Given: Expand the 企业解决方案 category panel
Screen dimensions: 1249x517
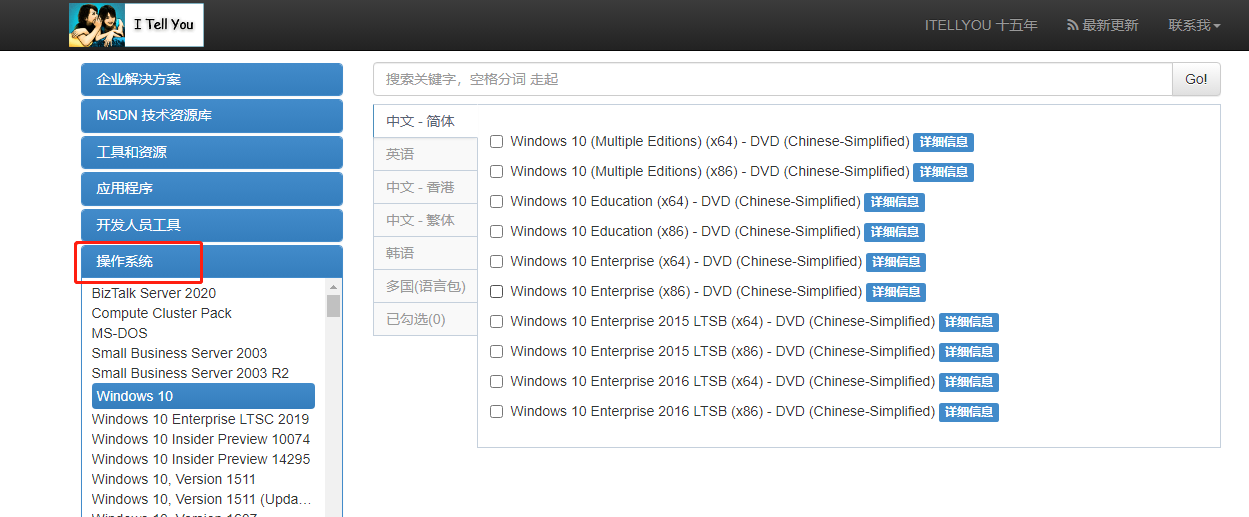Looking at the screenshot, I should 212,79.
